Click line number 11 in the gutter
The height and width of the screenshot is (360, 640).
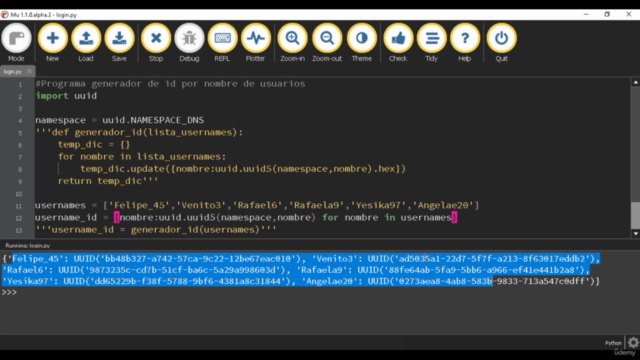pyautogui.click(x=18, y=206)
